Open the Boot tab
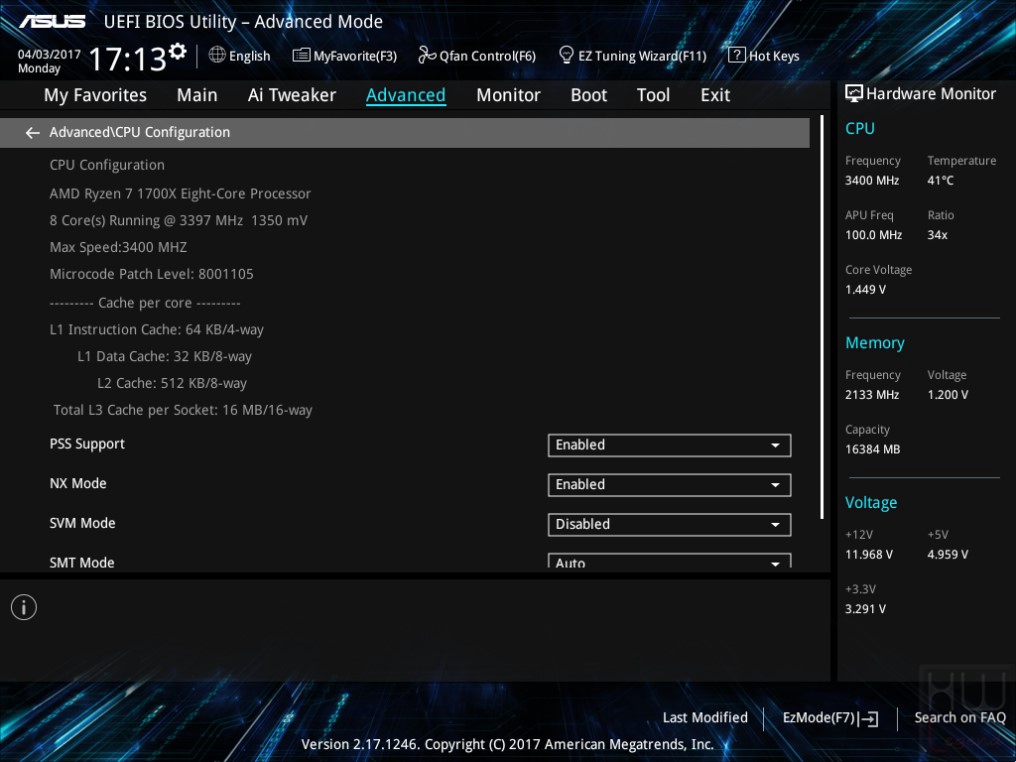This screenshot has width=1016, height=762. pos(588,95)
